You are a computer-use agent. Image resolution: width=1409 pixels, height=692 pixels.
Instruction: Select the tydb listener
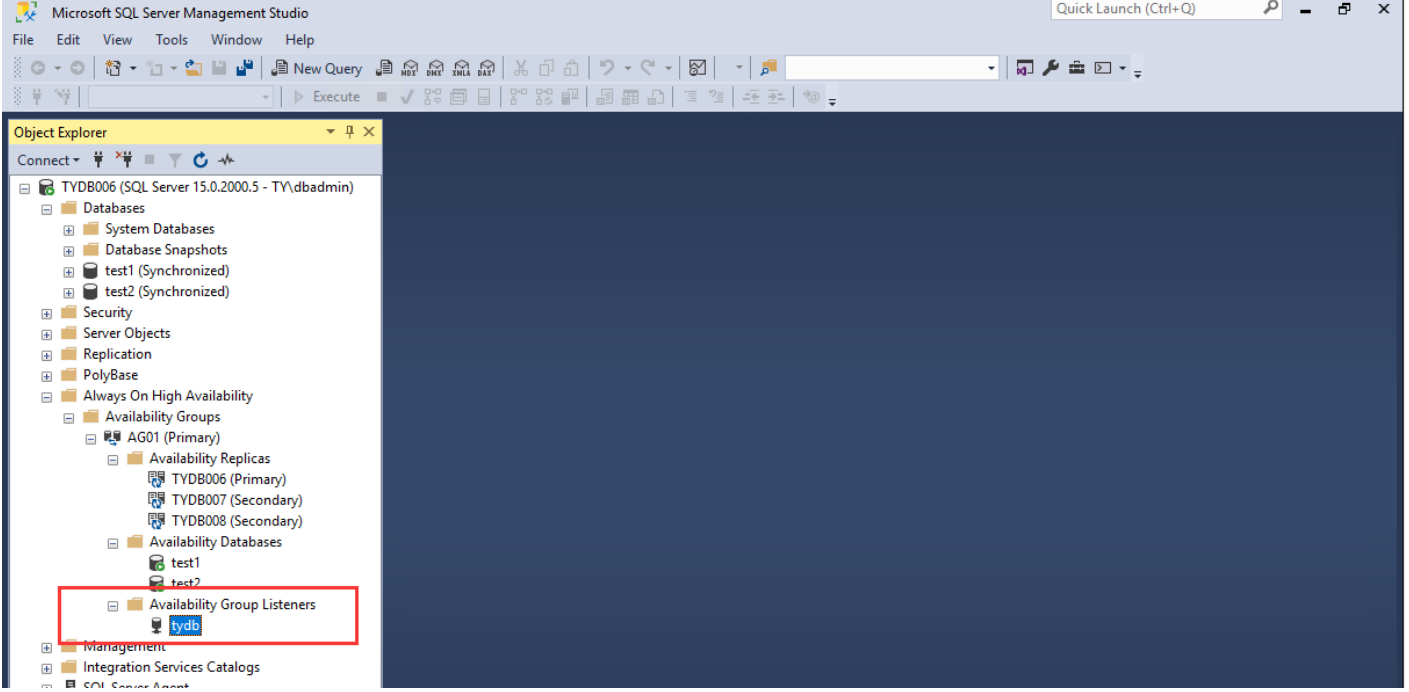tap(185, 626)
